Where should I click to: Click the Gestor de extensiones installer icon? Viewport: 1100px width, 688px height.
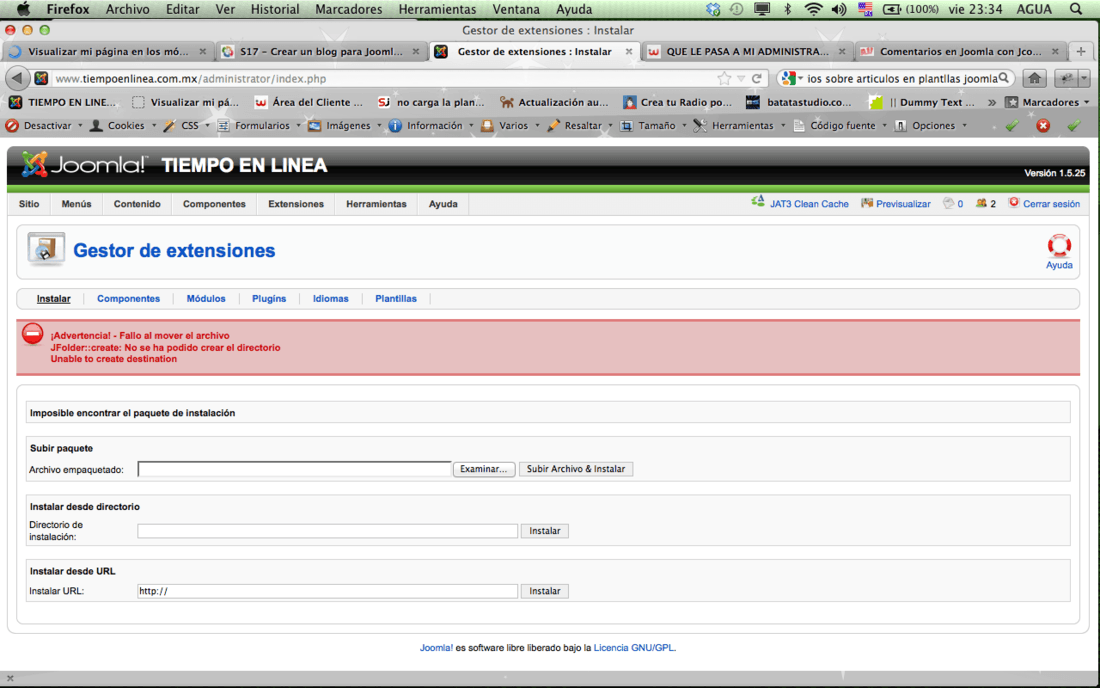46,249
